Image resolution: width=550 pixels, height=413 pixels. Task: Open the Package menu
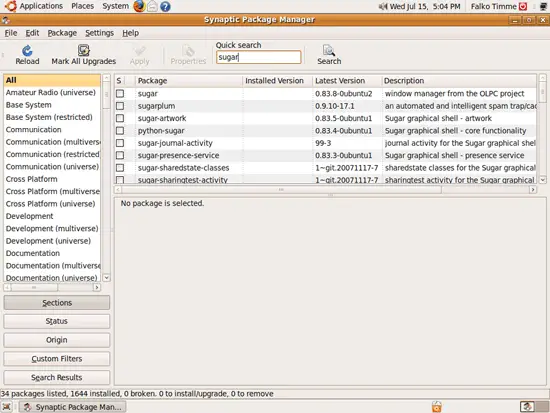pyautogui.click(x=62, y=33)
